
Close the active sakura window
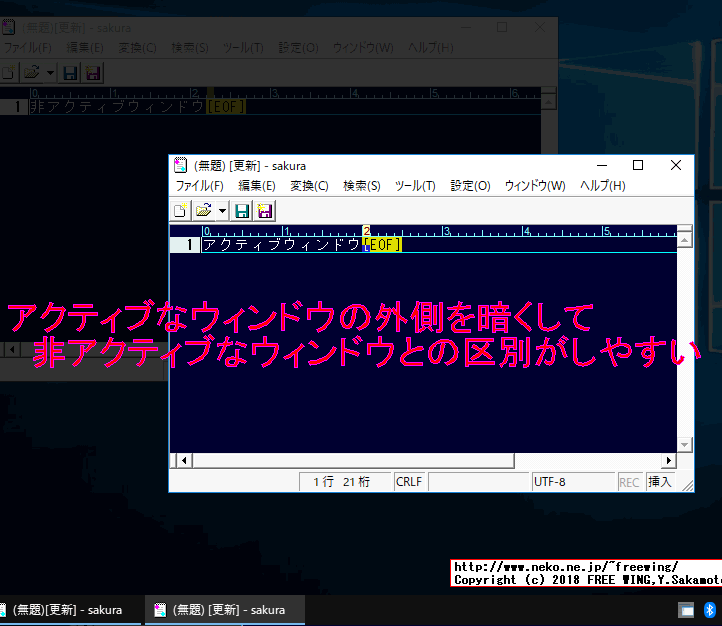pyautogui.click(x=675, y=165)
